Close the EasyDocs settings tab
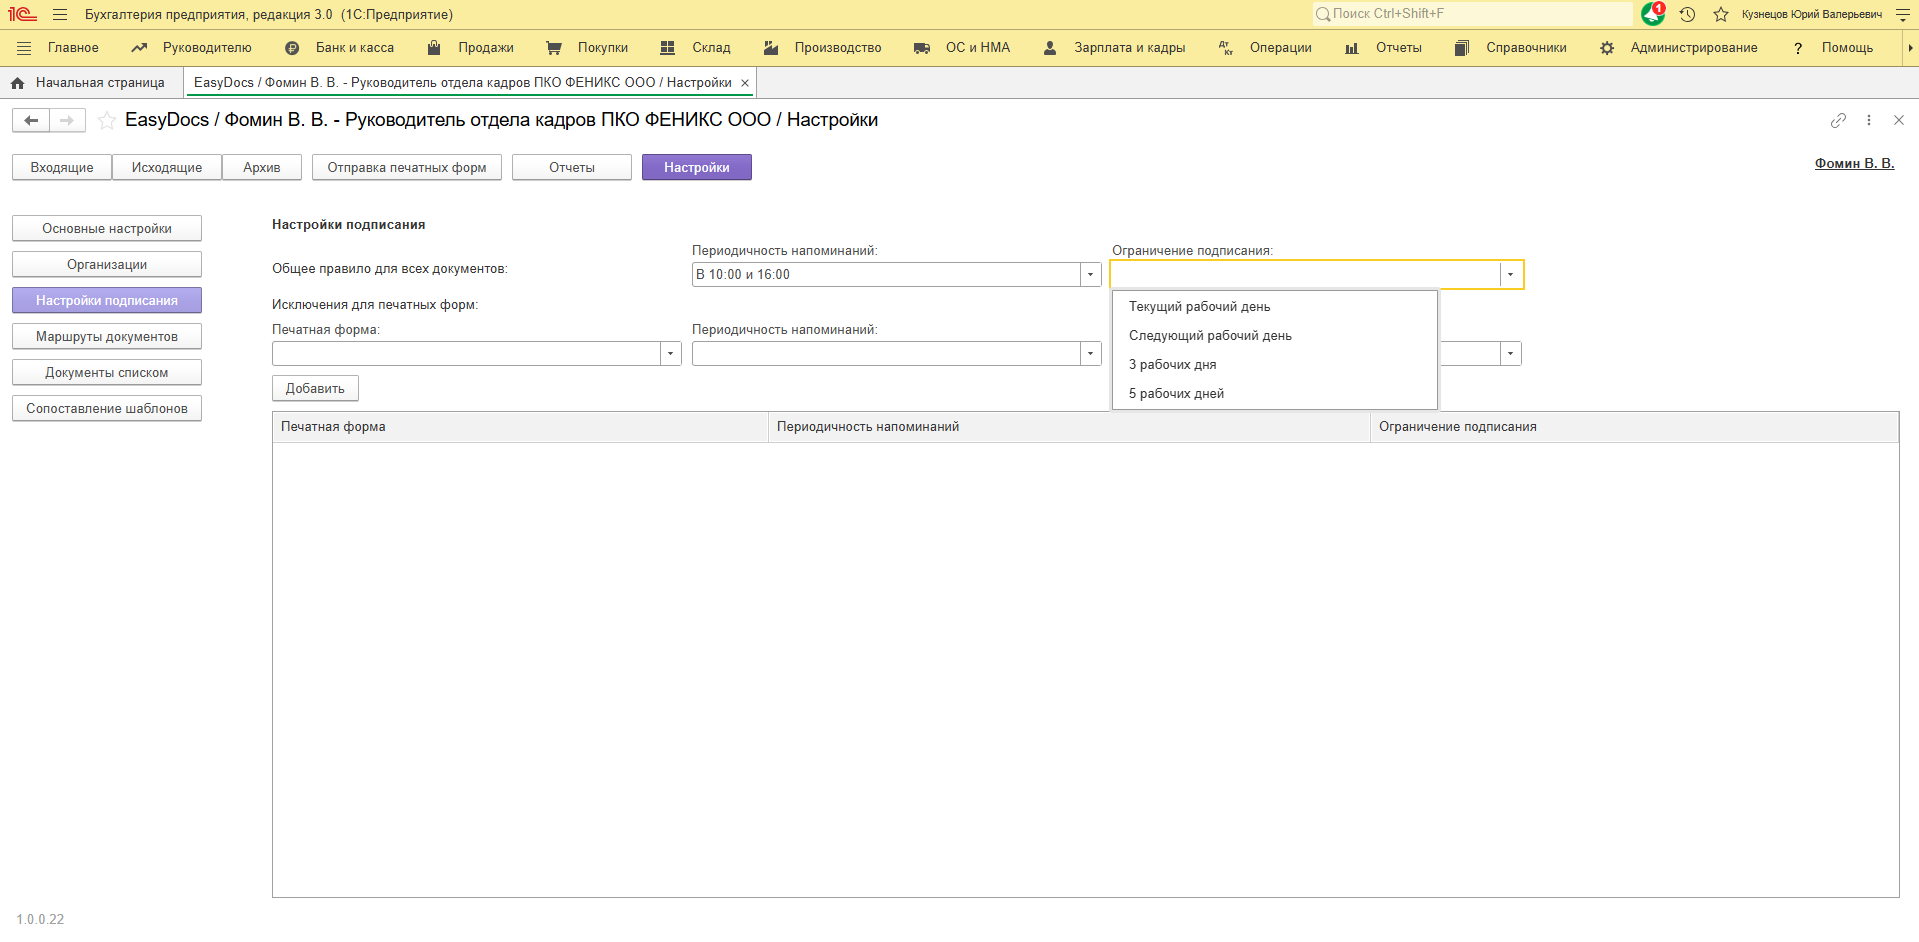This screenshot has width=1919, height=942. pos(745,83)
